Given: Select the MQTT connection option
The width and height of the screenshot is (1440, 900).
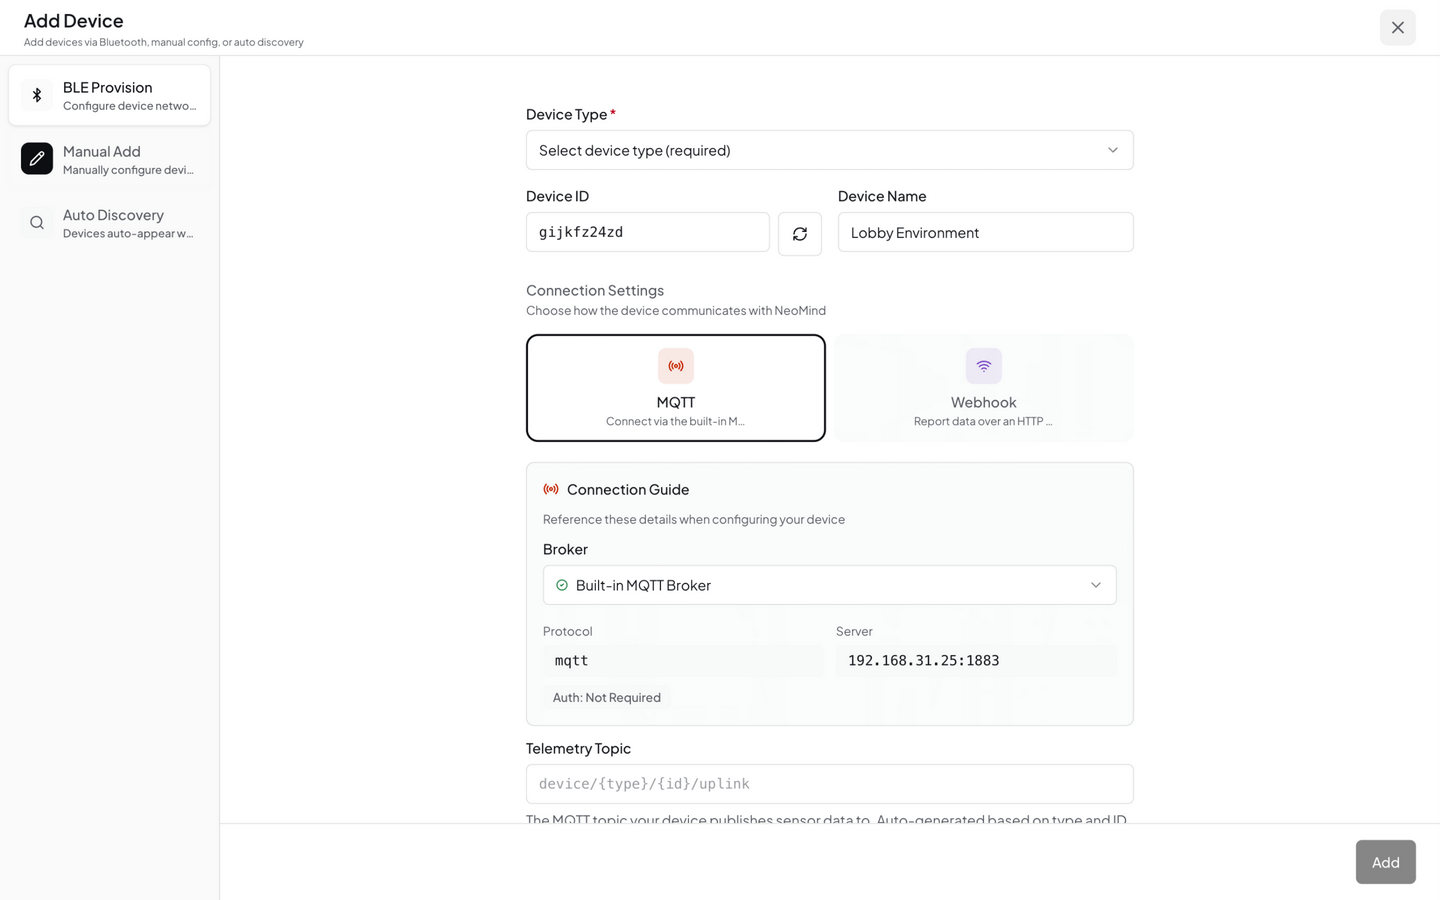Looking at the screenshot, I should (x=676, y=388).
